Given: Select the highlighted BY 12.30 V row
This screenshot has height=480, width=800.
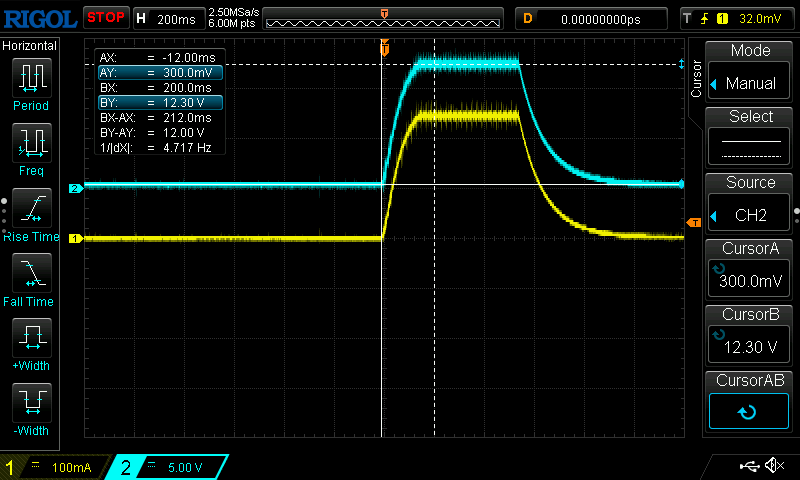Looking at the screenshot, I should pos(160,103).
